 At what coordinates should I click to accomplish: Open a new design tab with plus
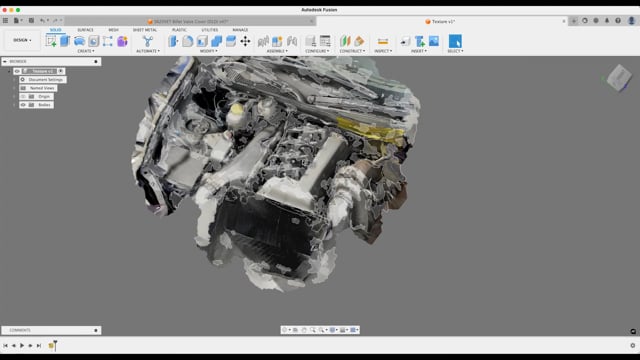[x=573, y=21]
